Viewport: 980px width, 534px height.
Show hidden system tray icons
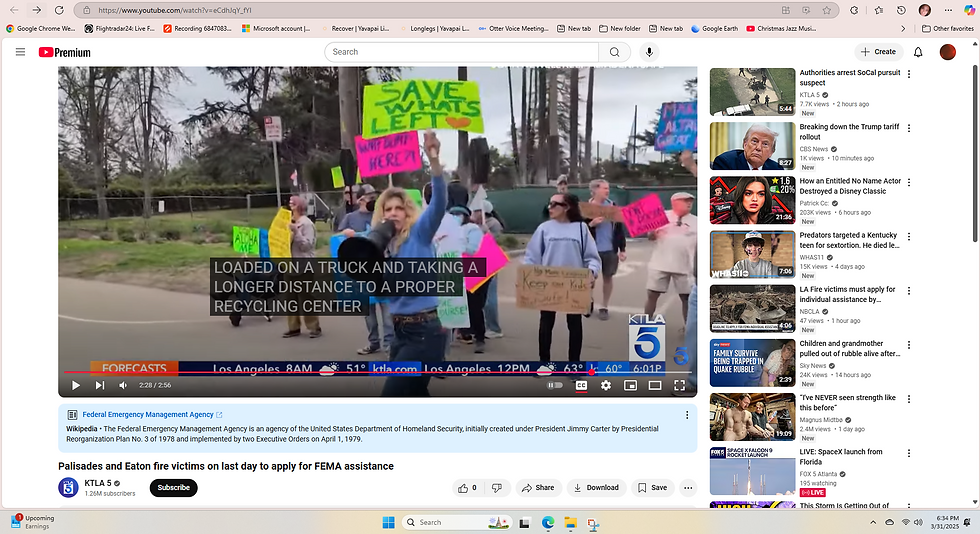[x=873, y=522]
